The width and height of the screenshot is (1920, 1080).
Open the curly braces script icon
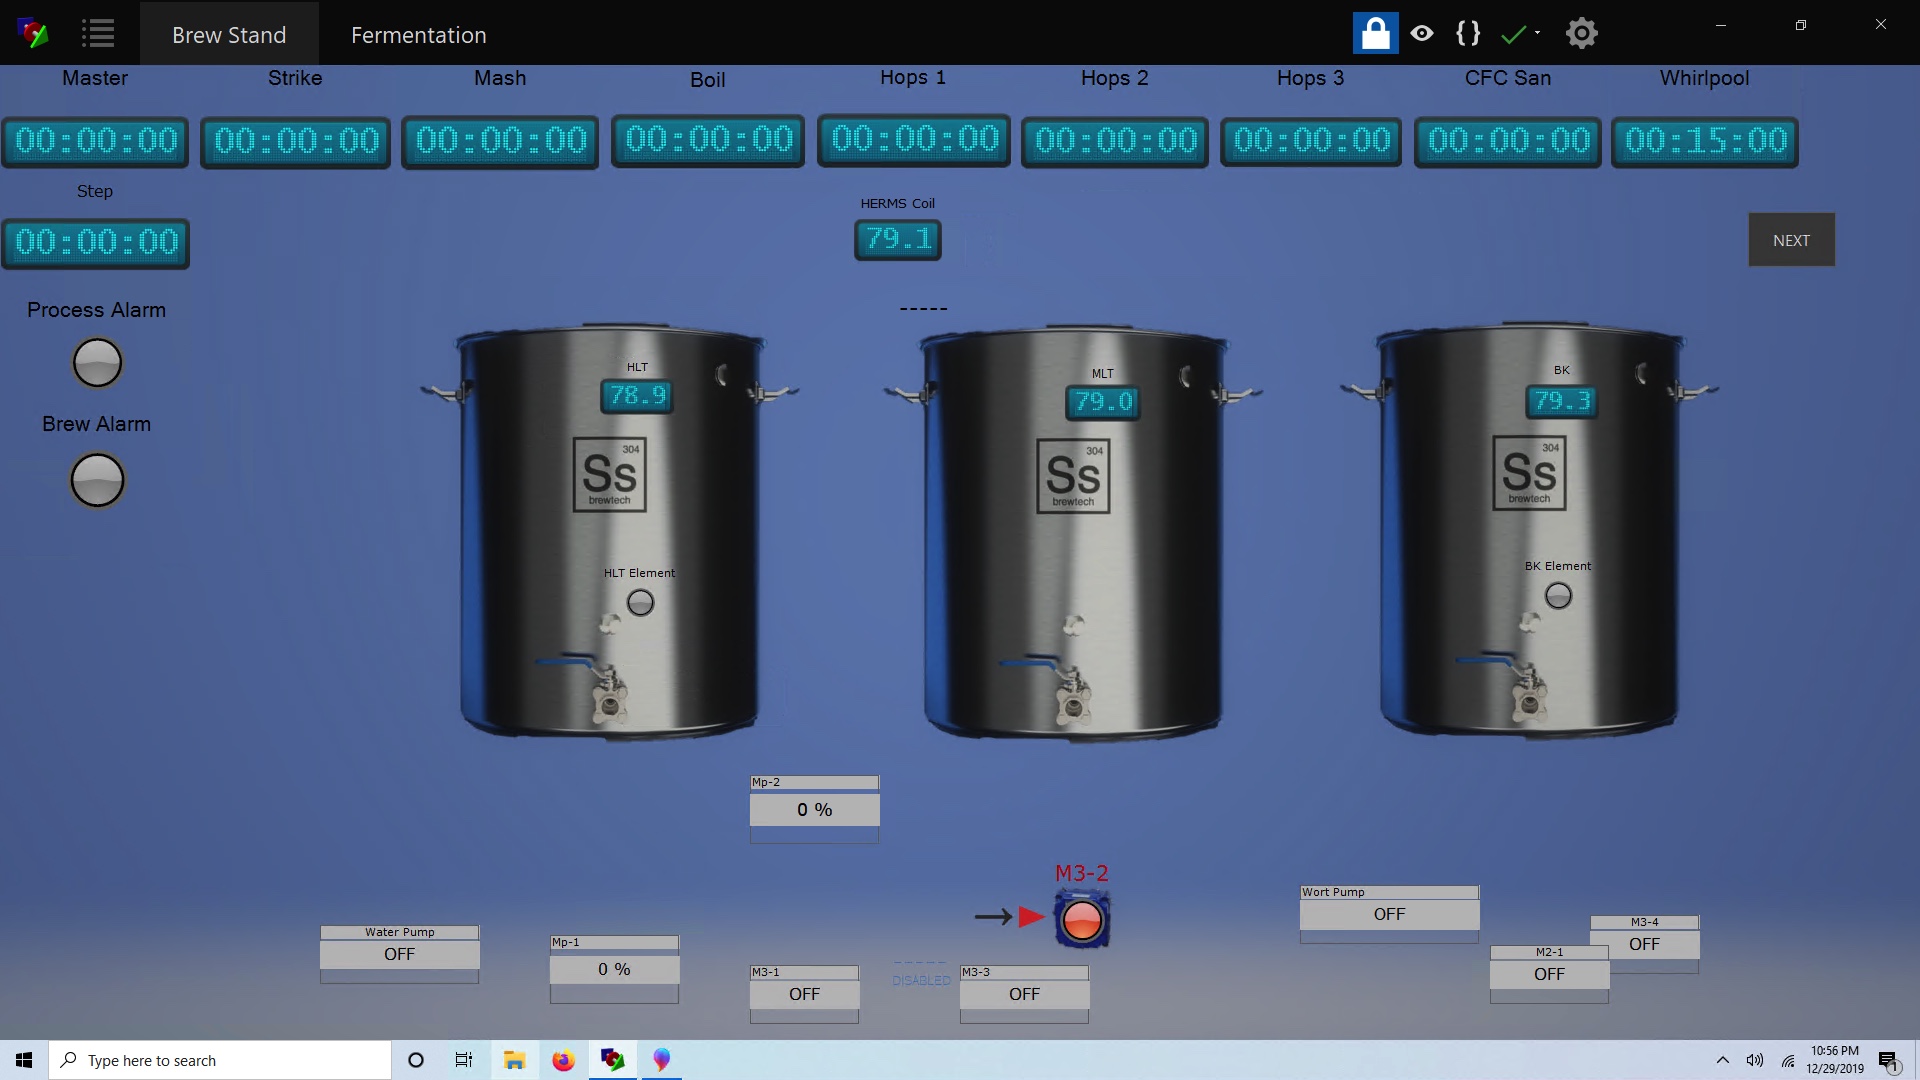click(1468, 33)
